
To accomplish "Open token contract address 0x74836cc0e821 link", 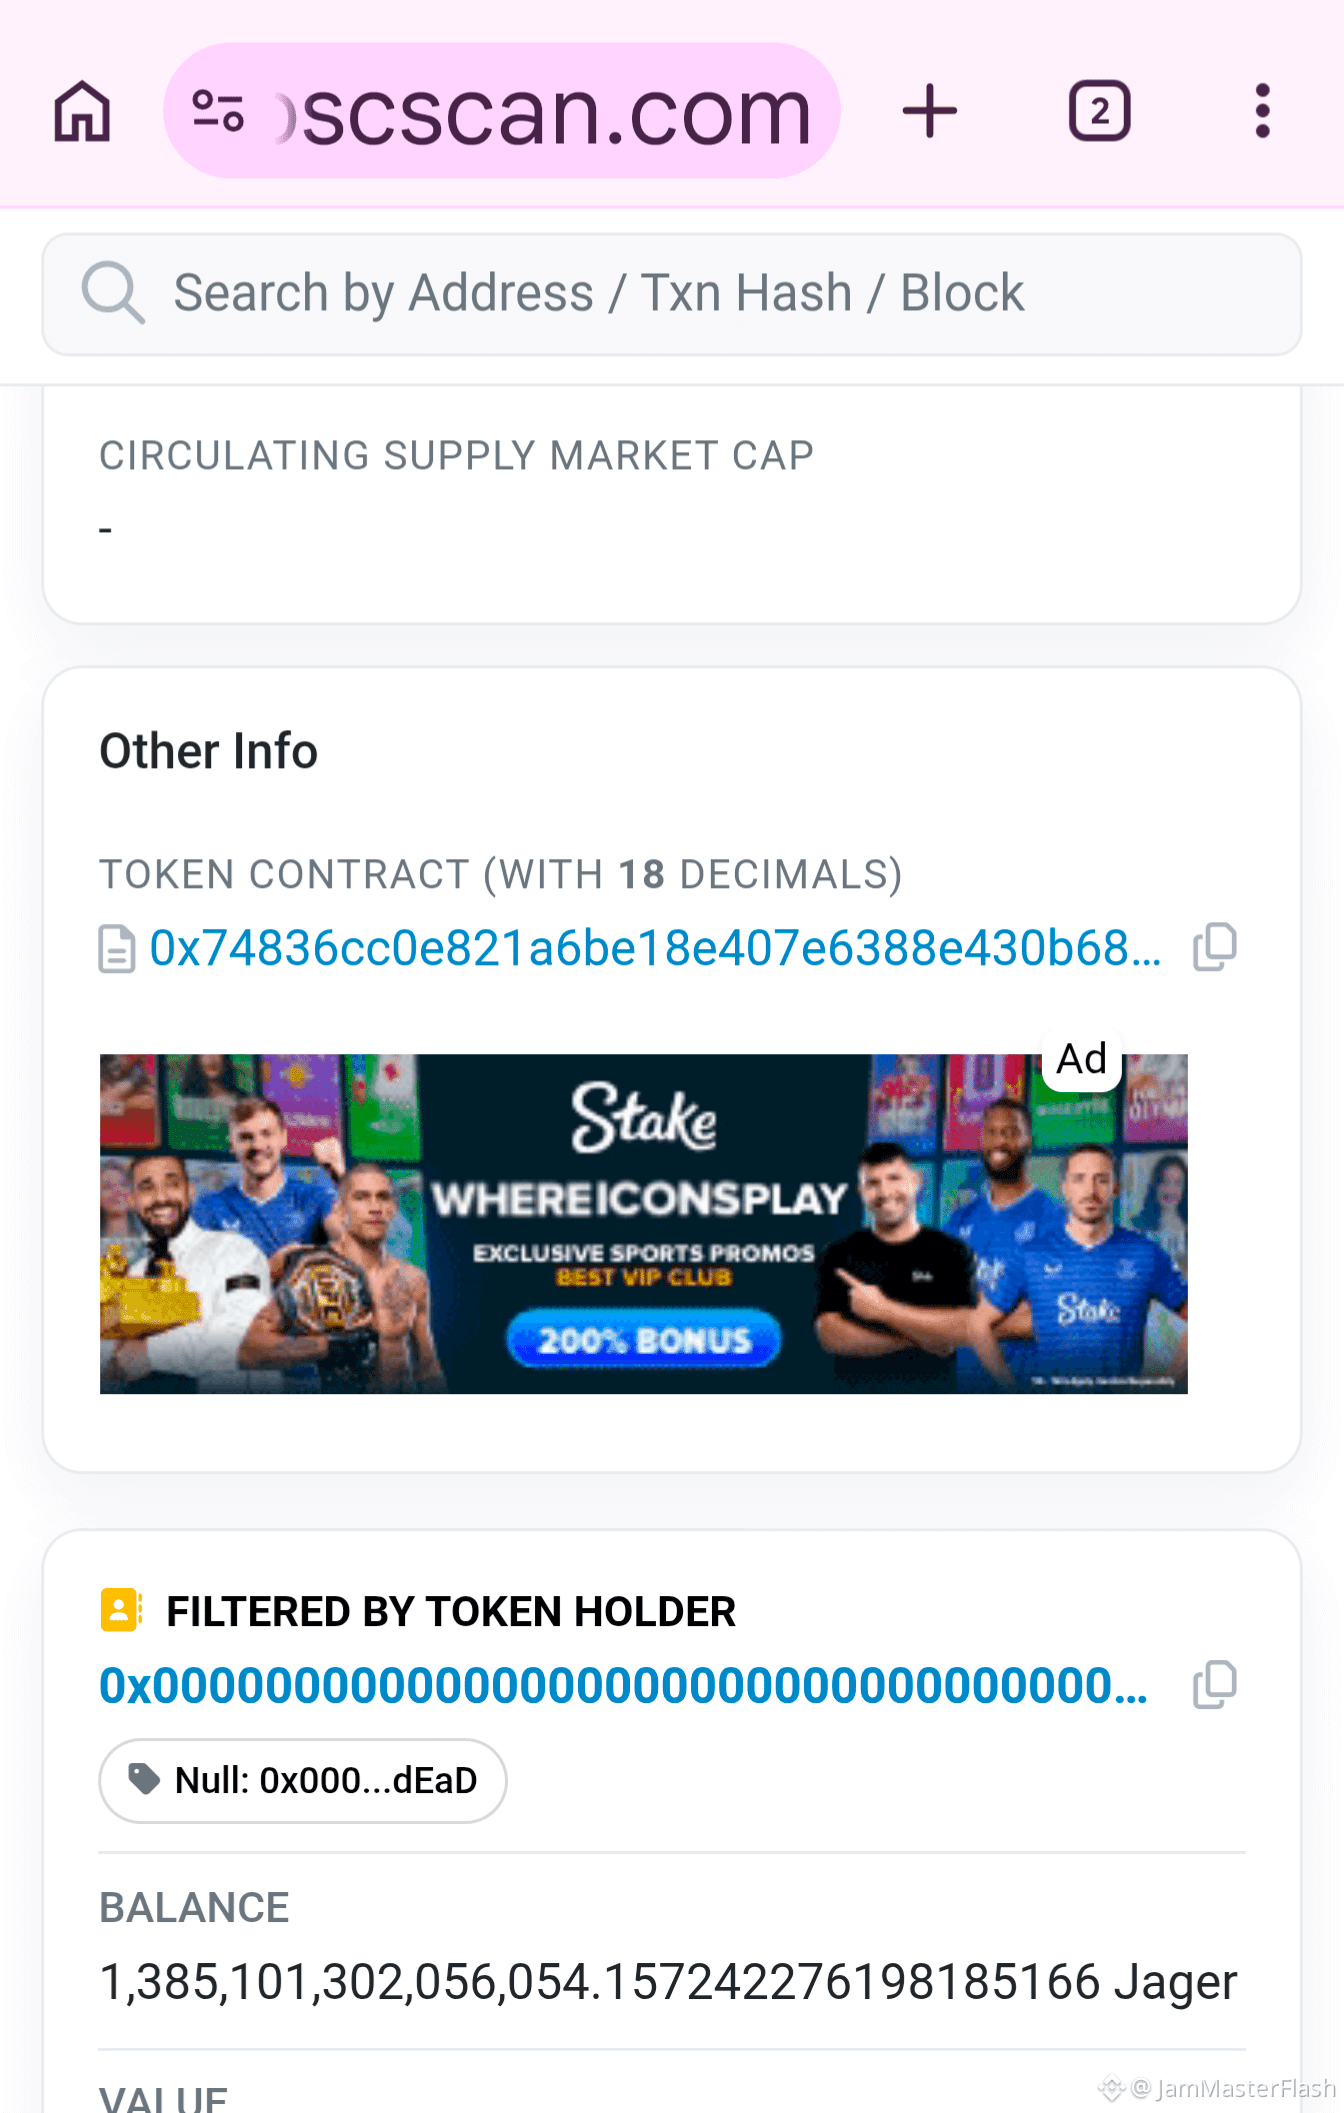I will pyautogui.click(x=656, y=948).
